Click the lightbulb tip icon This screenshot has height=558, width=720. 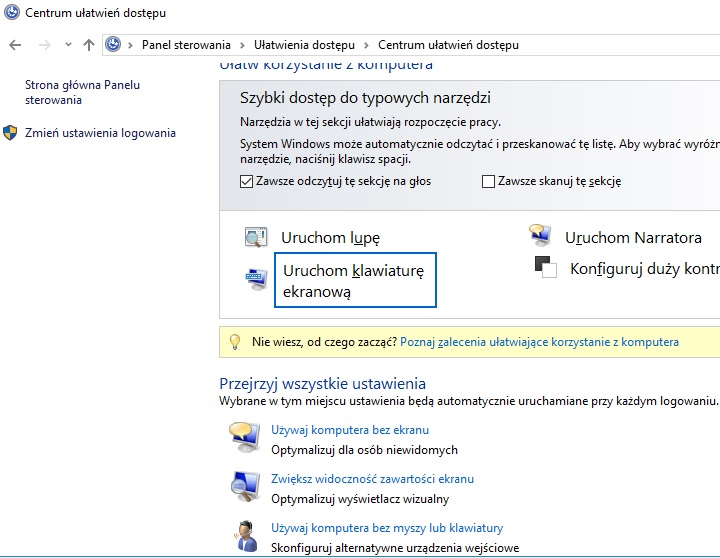tap(235, 342)
